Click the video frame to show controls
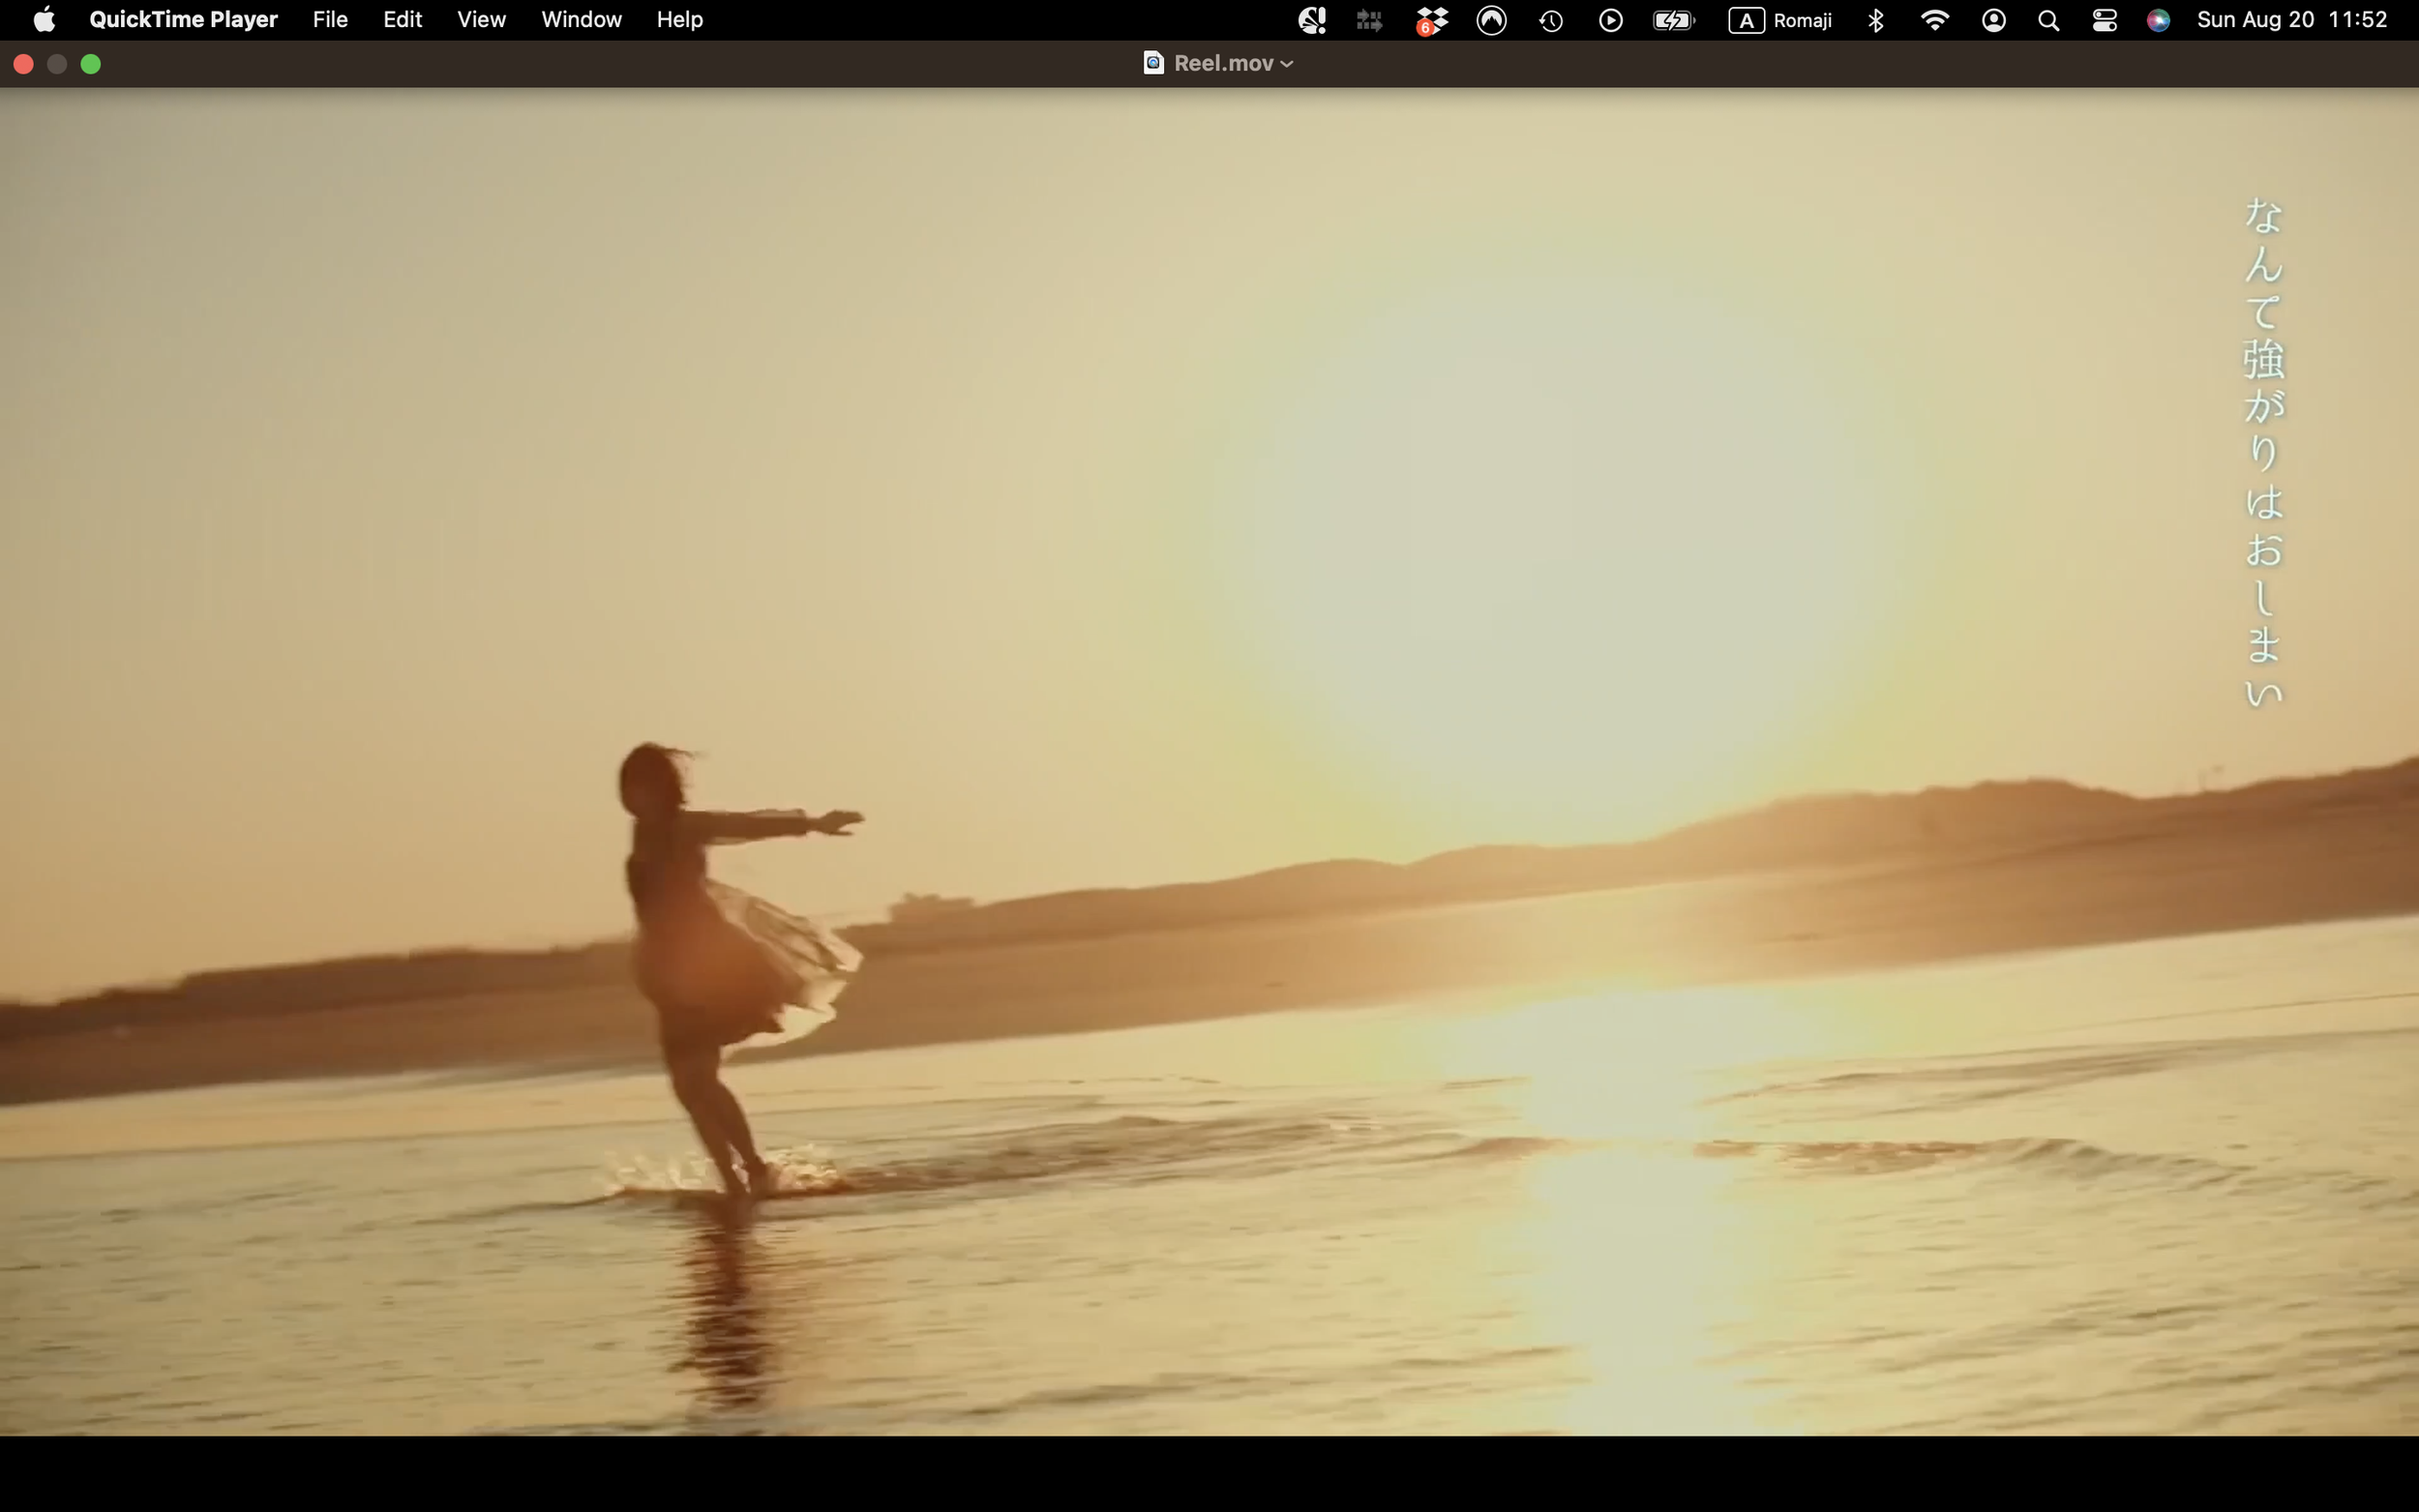 pos(1209,762)
